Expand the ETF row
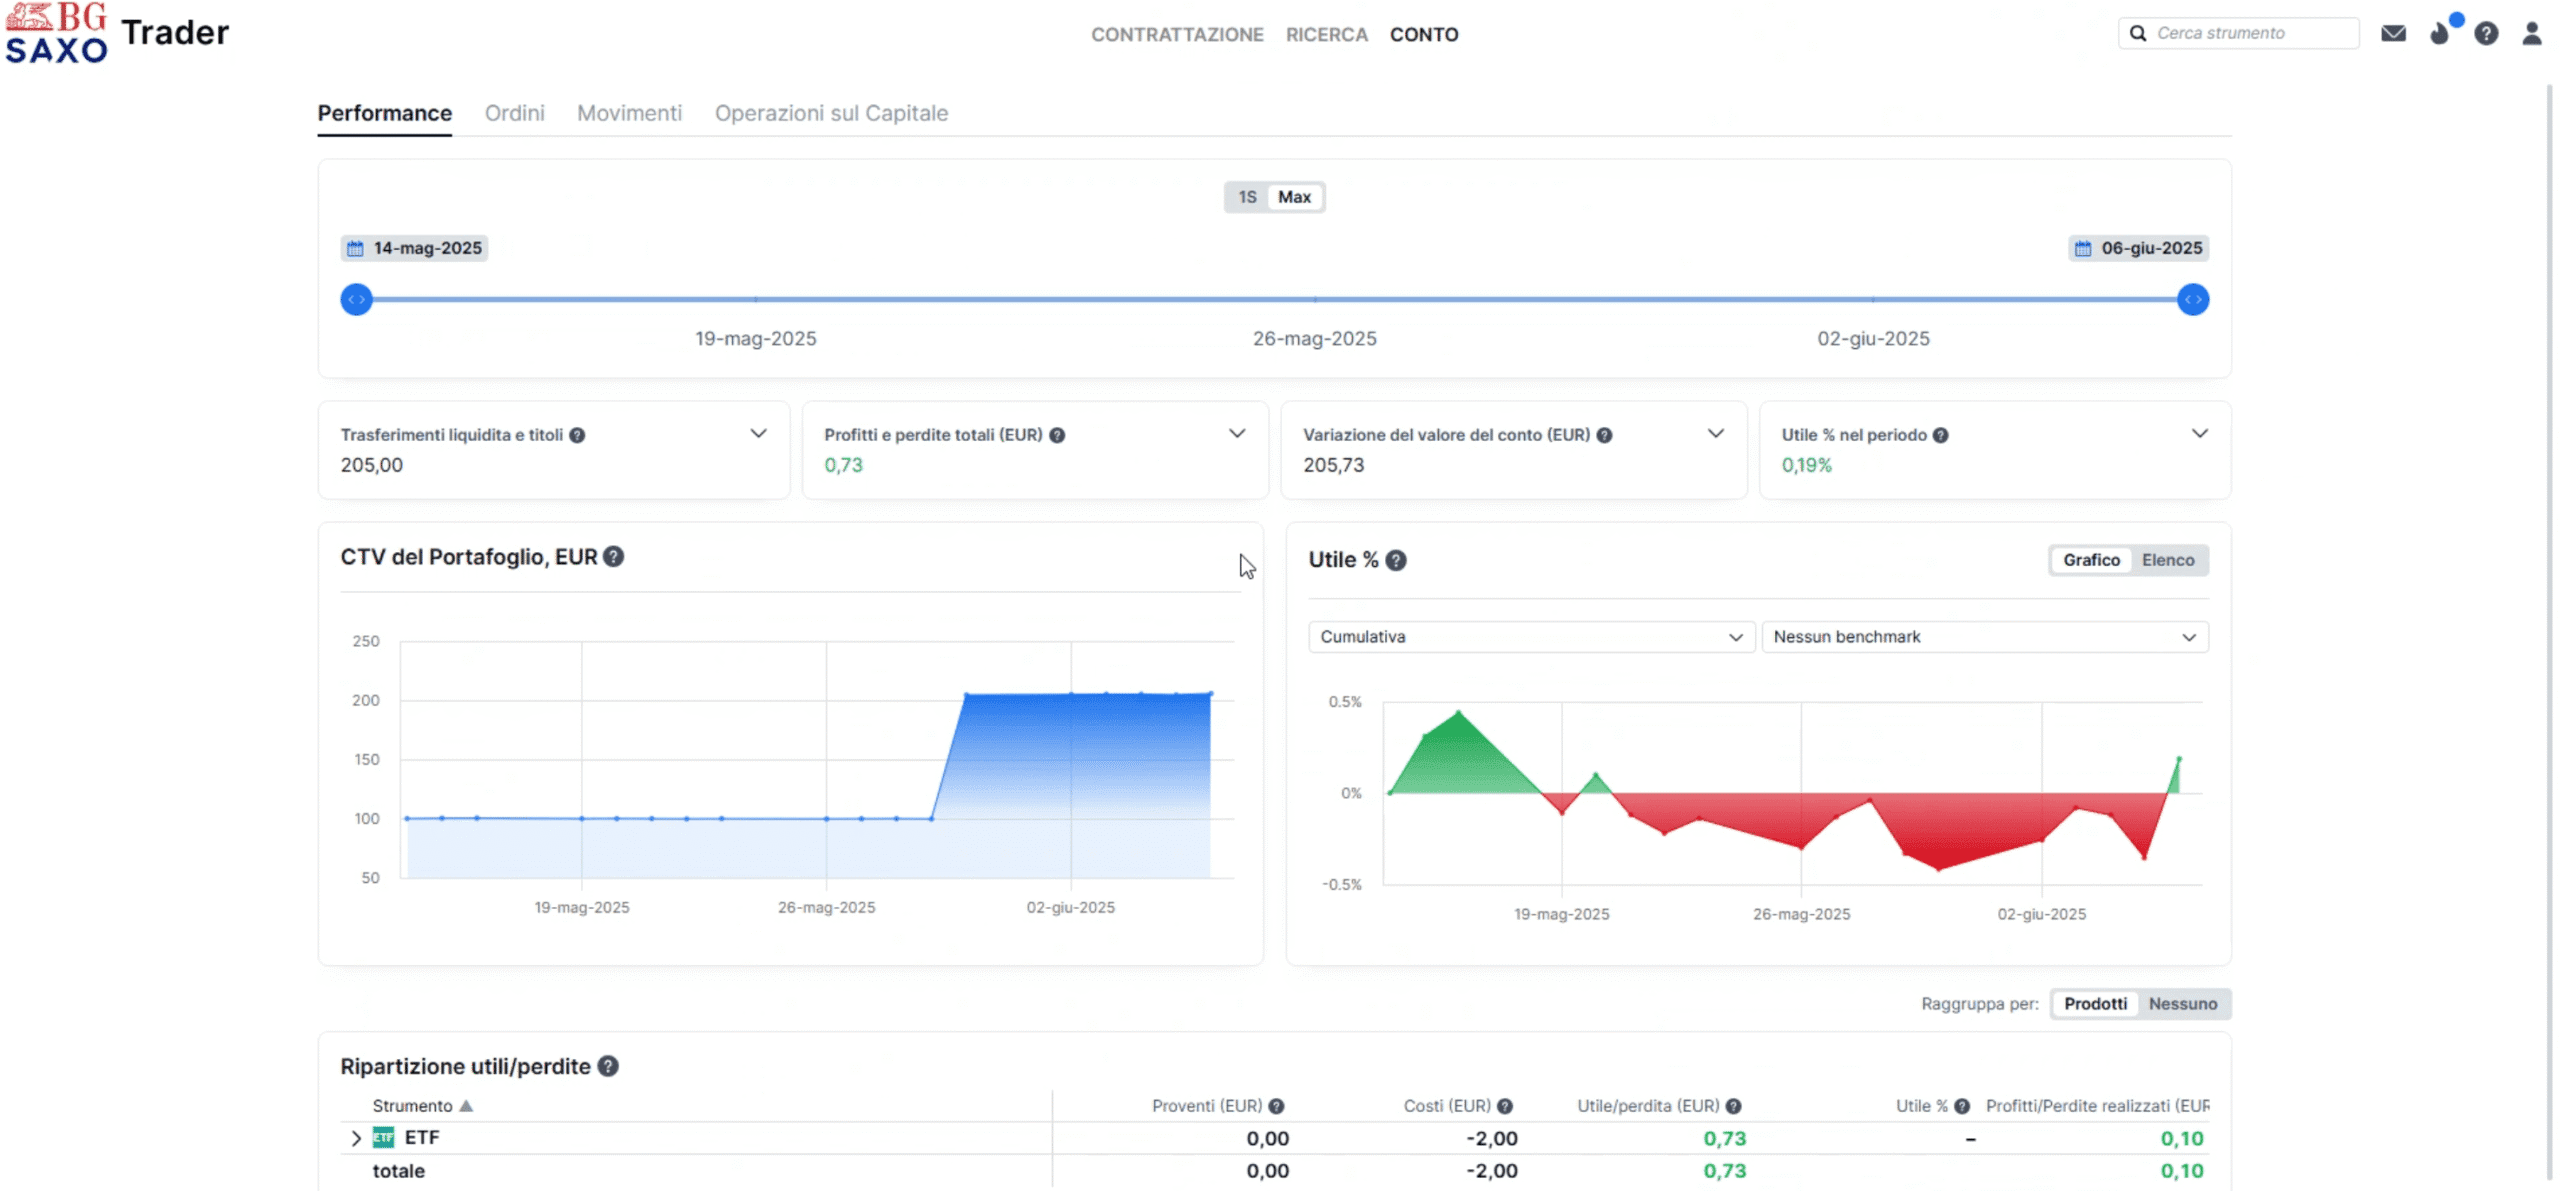The width and height of the screenshot is (2560, 1191). click(x=356, y=1138)
